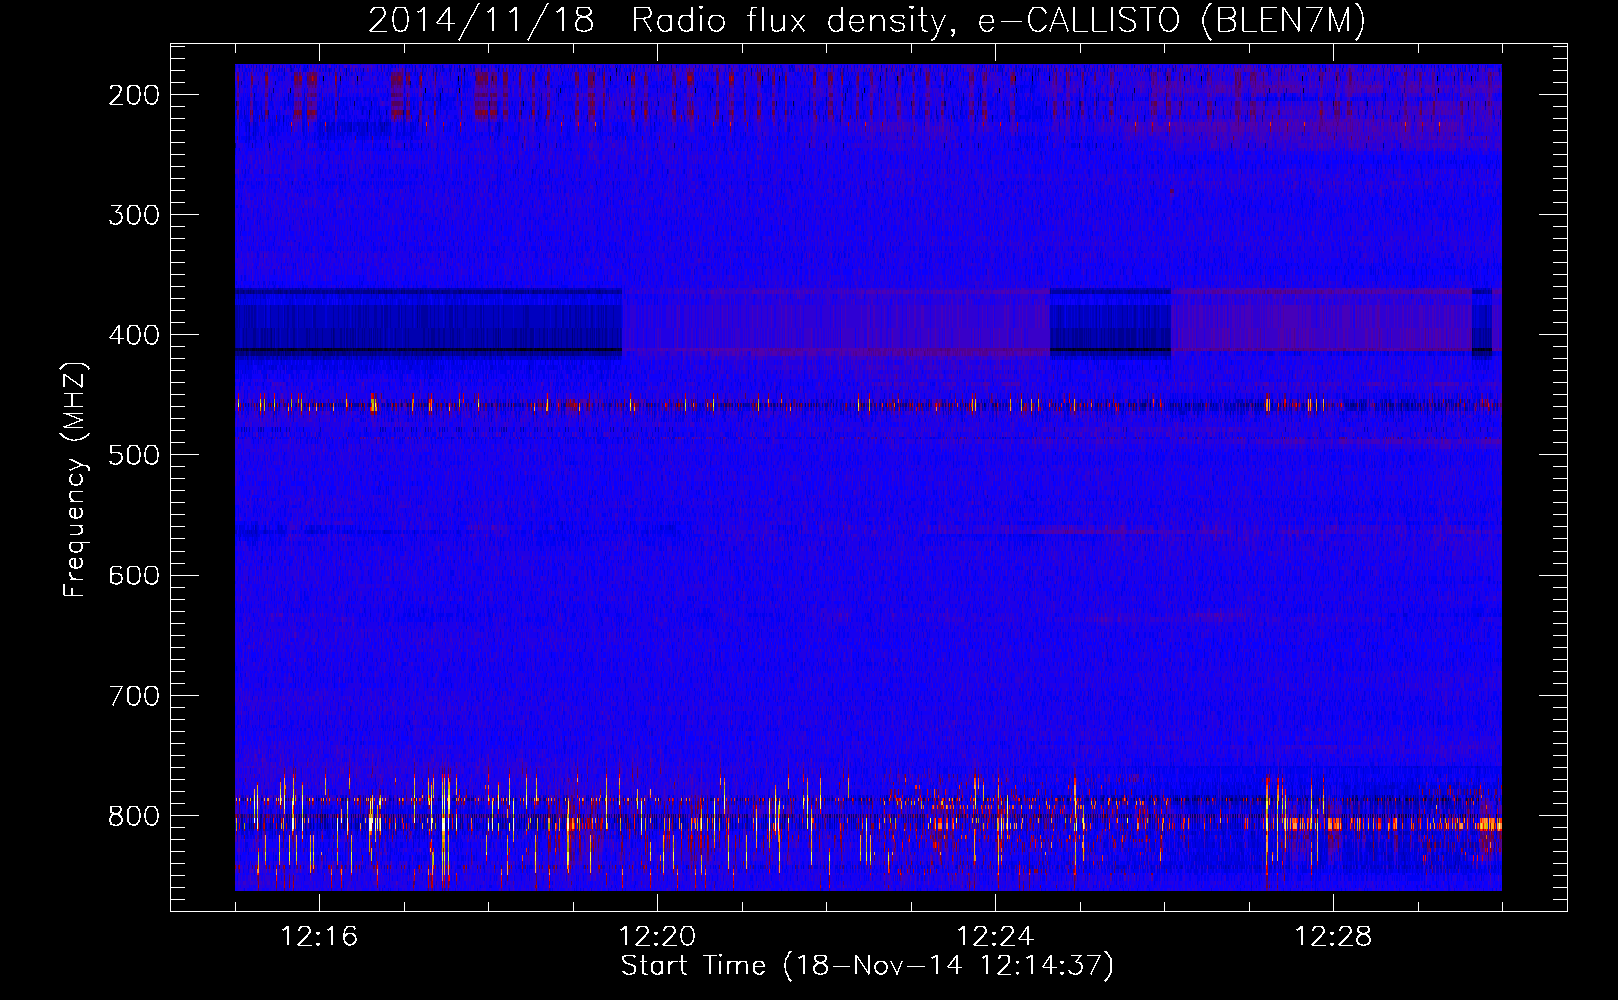This screenshot has height=1000, width=1618.
Task: Click the 600 frequency tick label
Action: pos(133,575)
